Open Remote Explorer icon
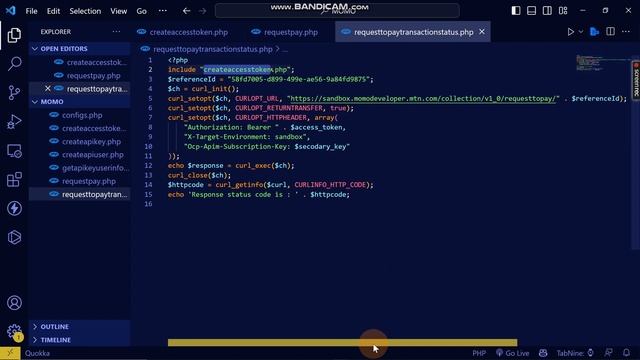640x360 pixels. pos(14,151)
